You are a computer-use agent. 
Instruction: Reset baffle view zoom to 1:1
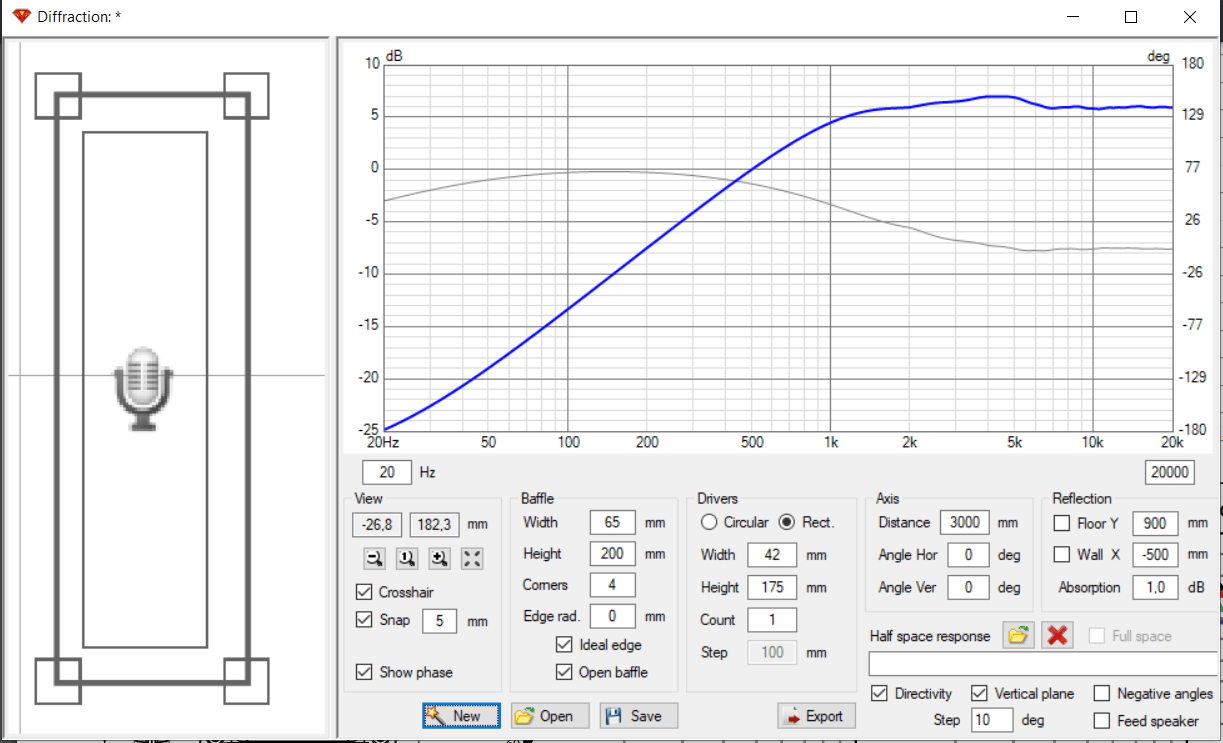[x=406, y=559]
